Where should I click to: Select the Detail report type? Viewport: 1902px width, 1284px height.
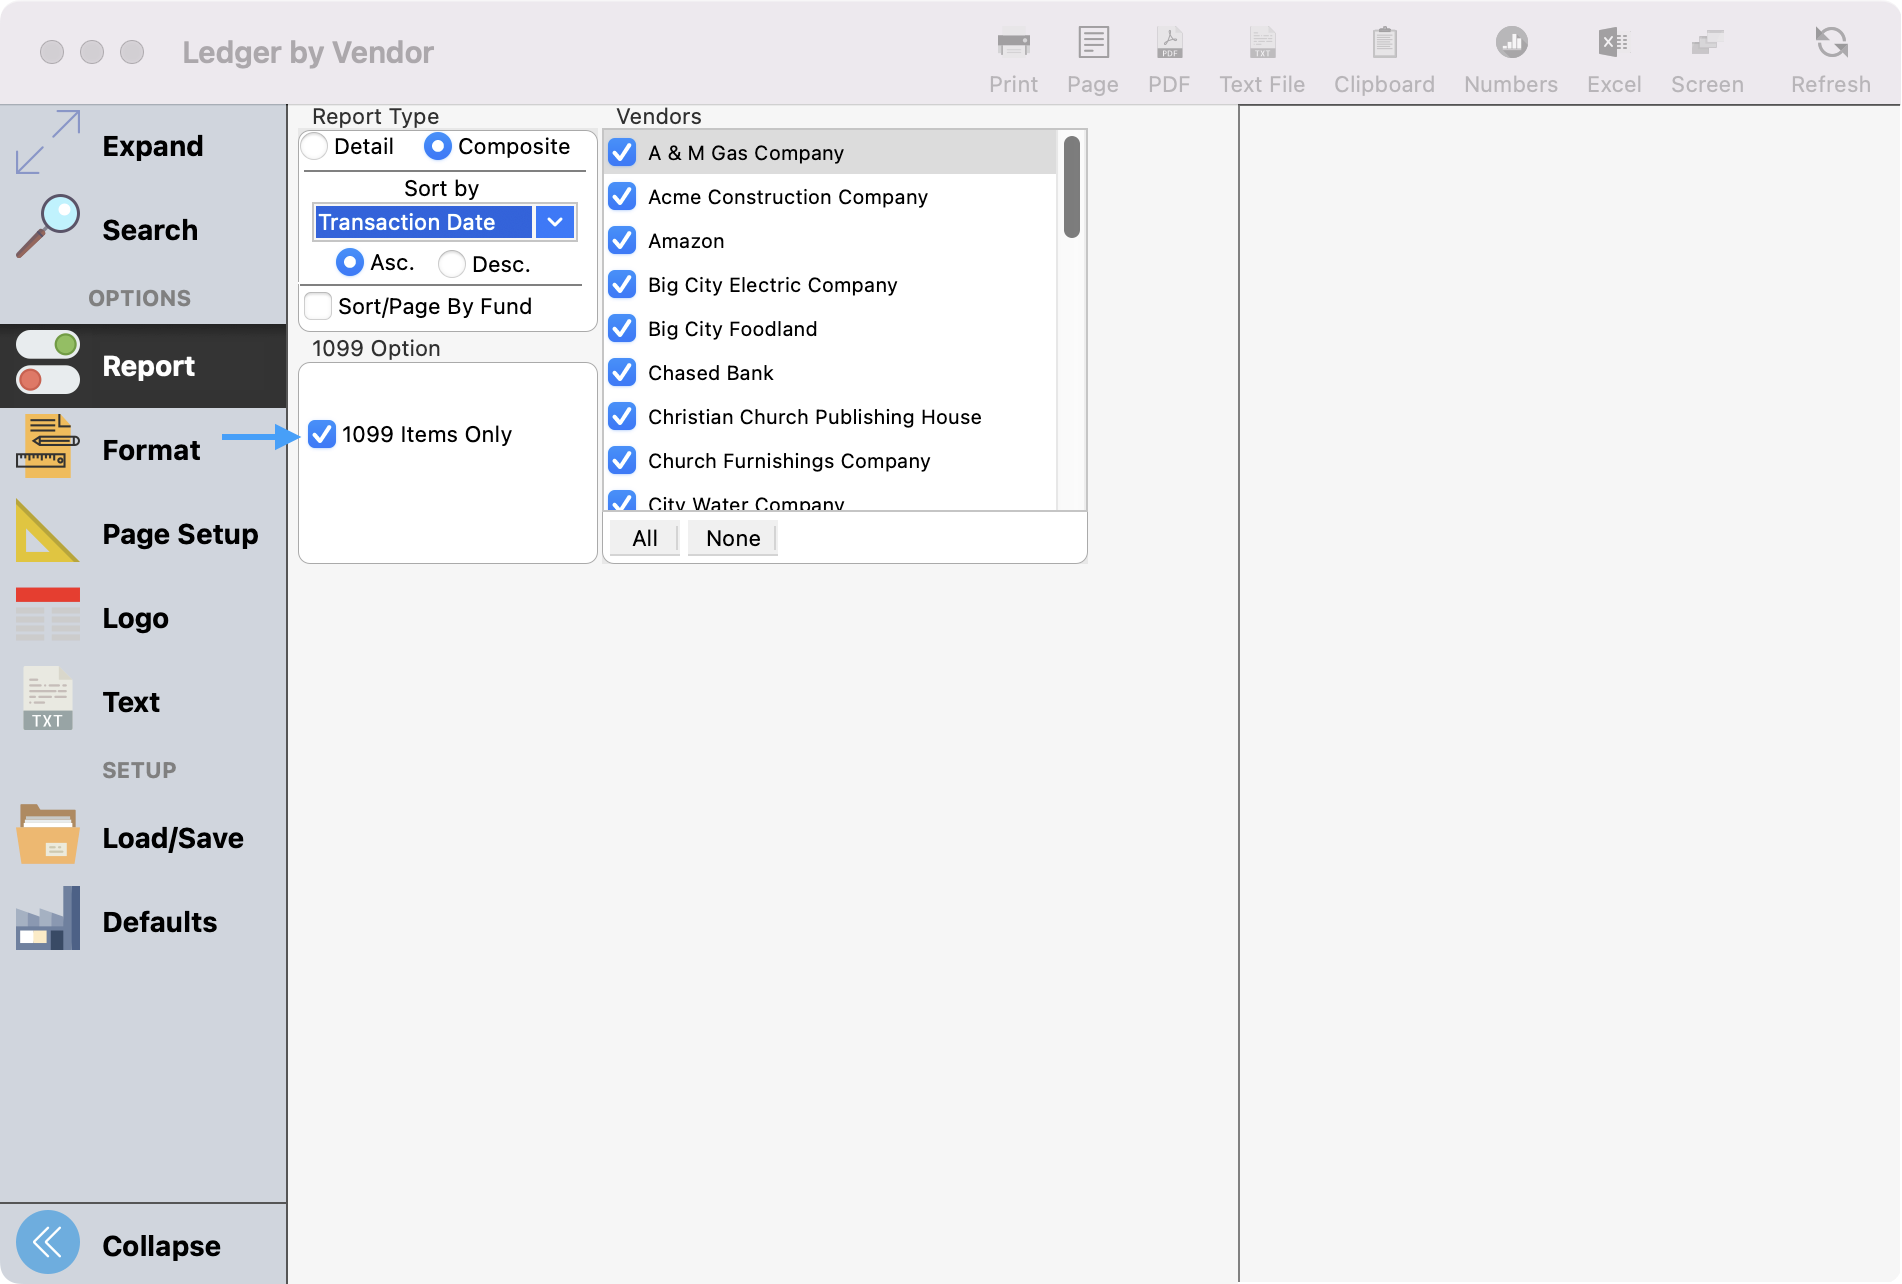pyautogui.click(x=315, y=146)
